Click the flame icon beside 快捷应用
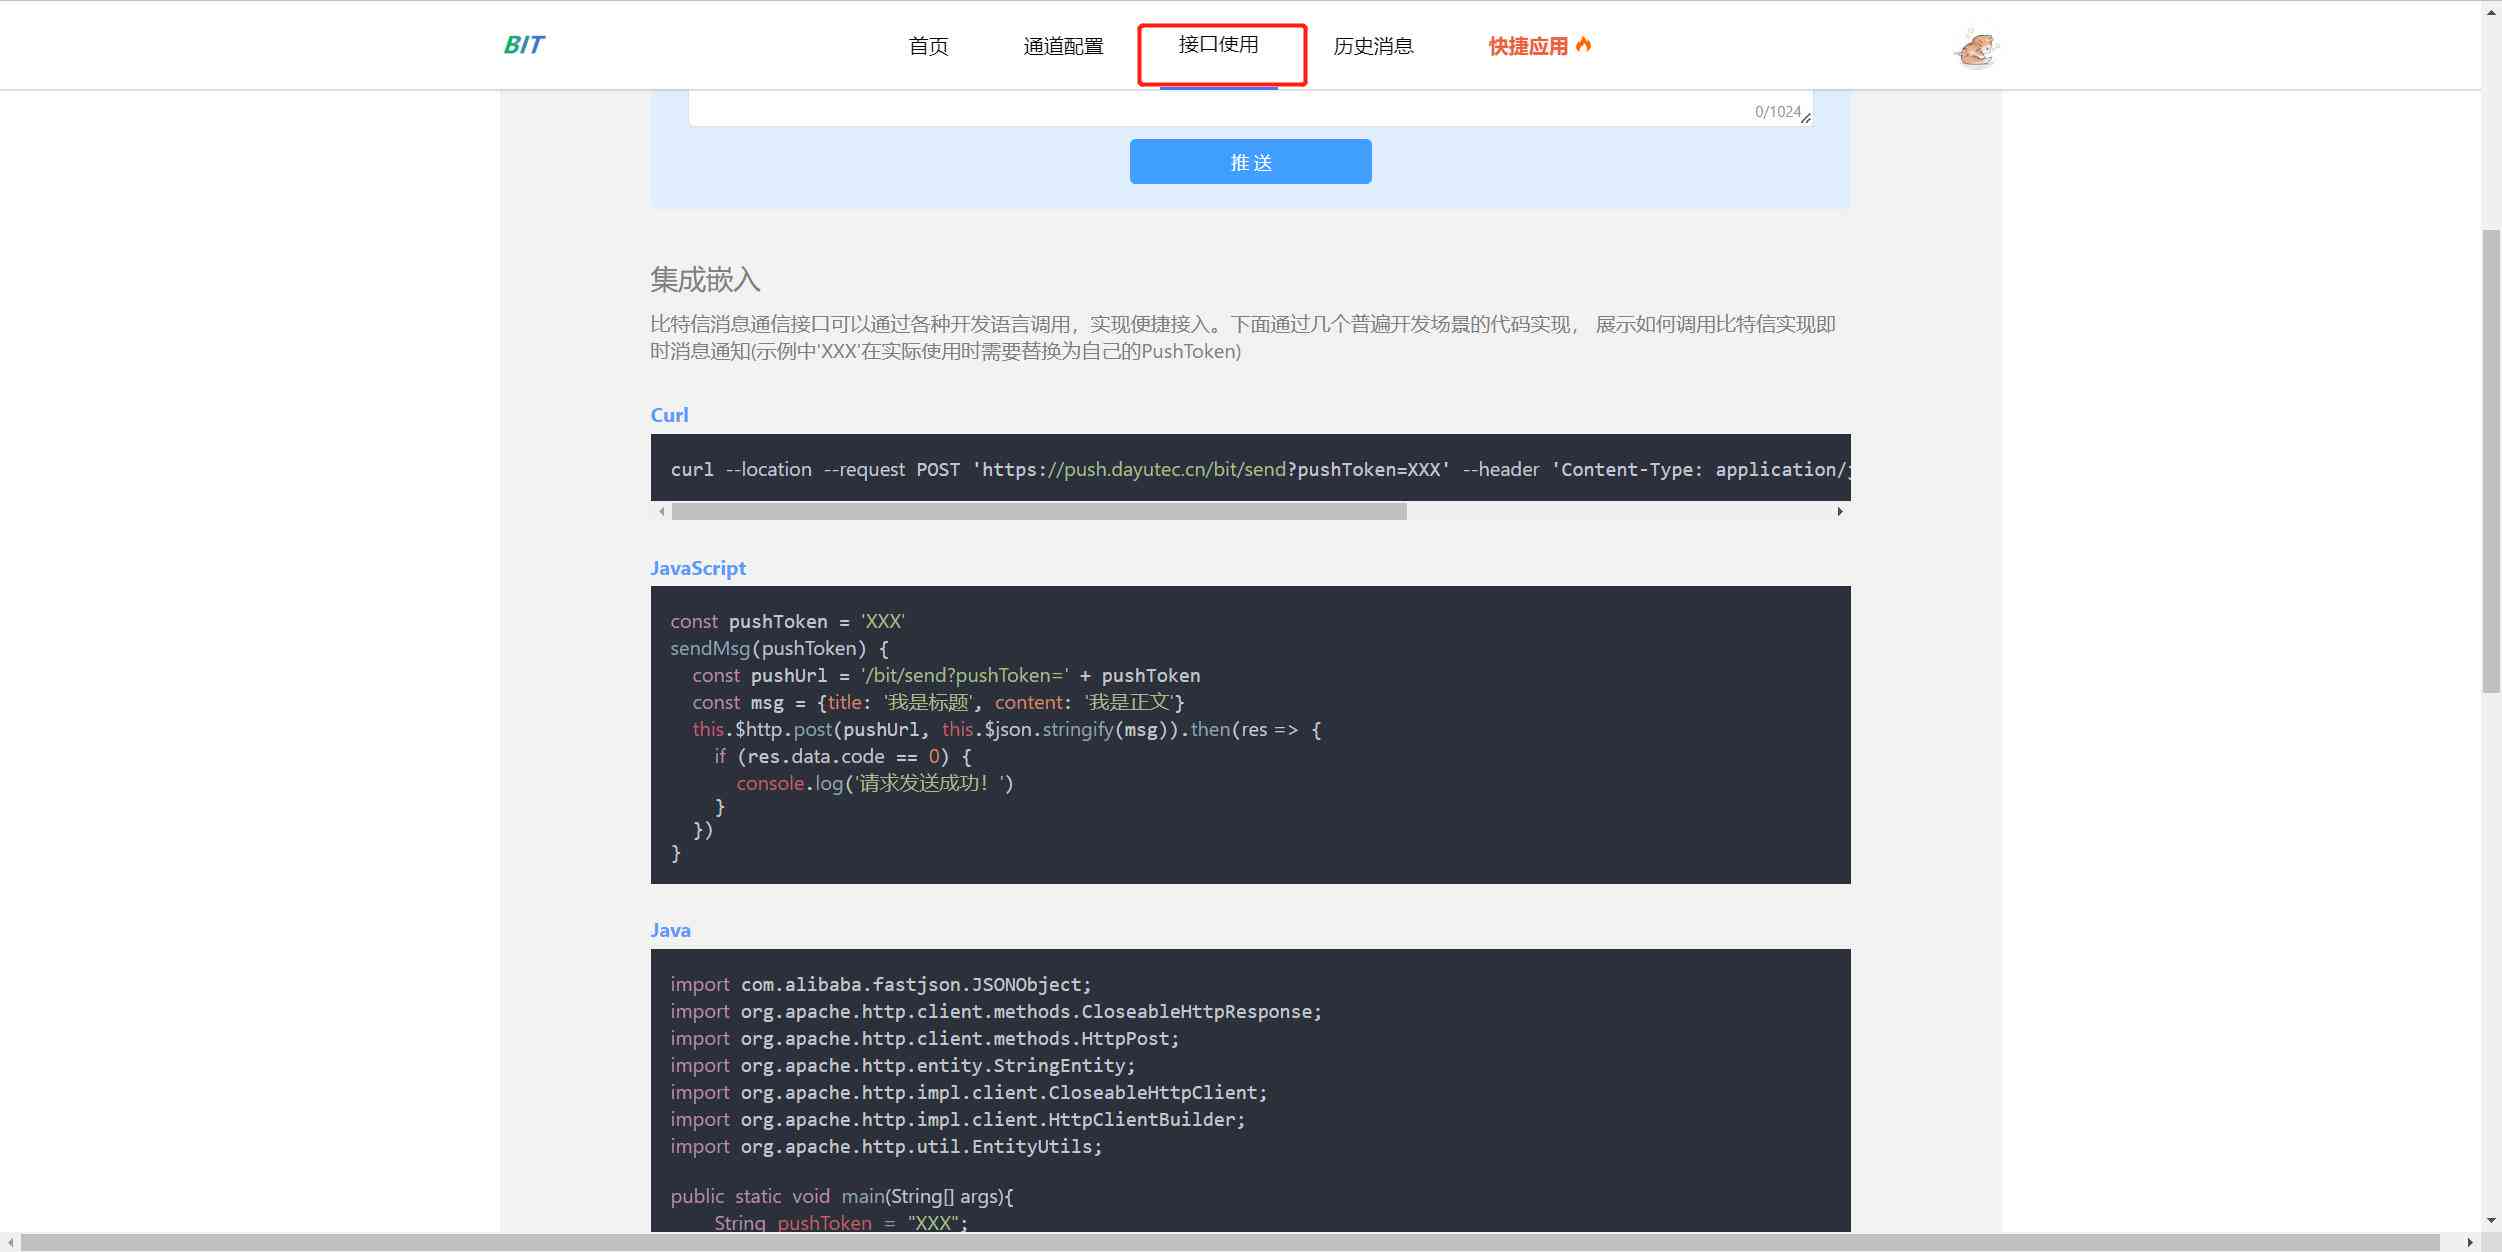The height and width of the screenshot is (1252, 2502). click(1583, 44)
